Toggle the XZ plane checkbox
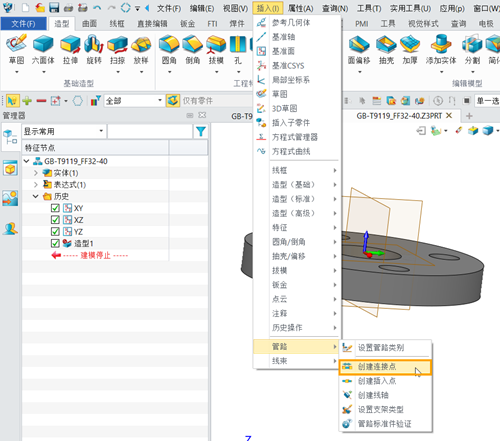The image size is (500, 441). coord(55,220)
